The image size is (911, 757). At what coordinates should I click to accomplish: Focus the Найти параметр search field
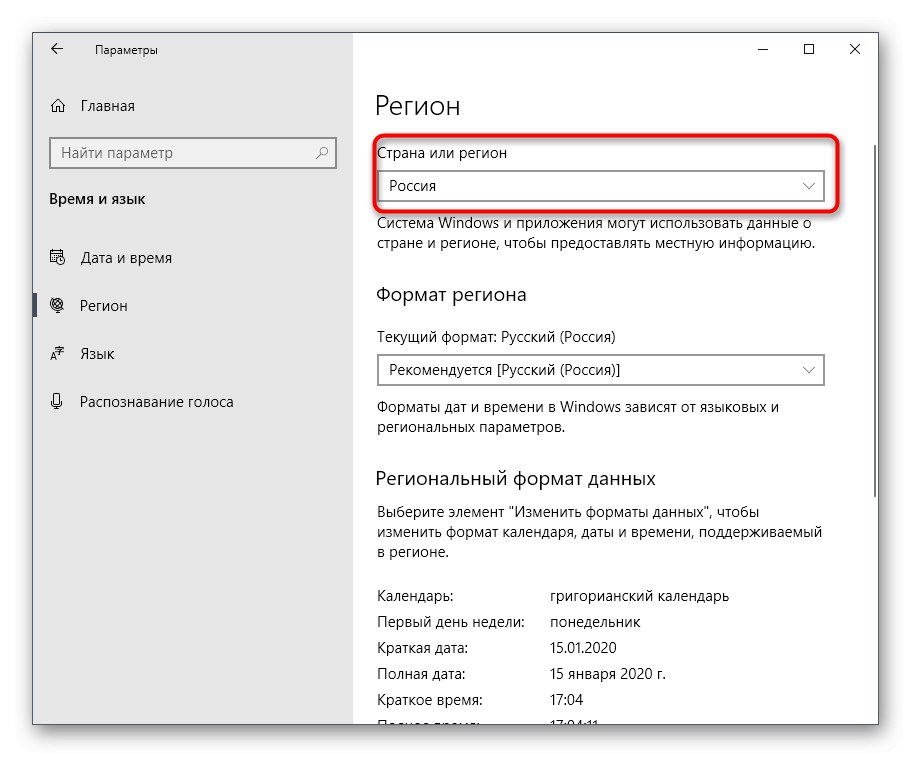click(x=180, y=153)
